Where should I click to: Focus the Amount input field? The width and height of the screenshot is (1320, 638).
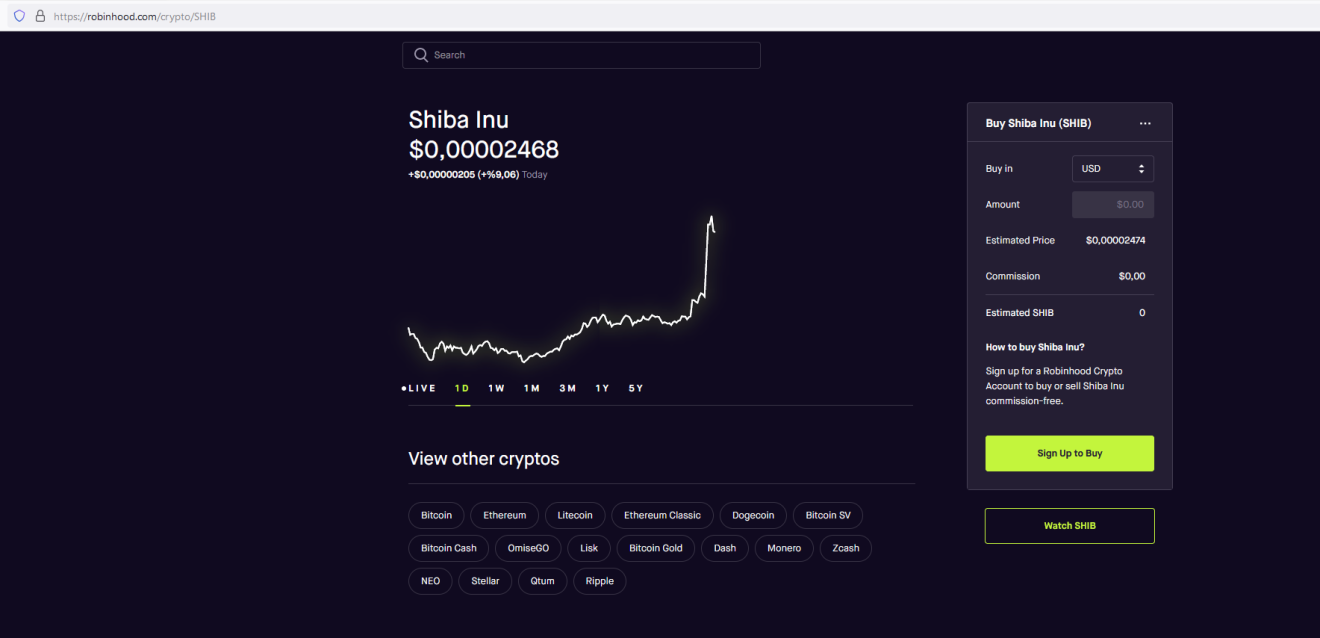[x=1112, y=205]
